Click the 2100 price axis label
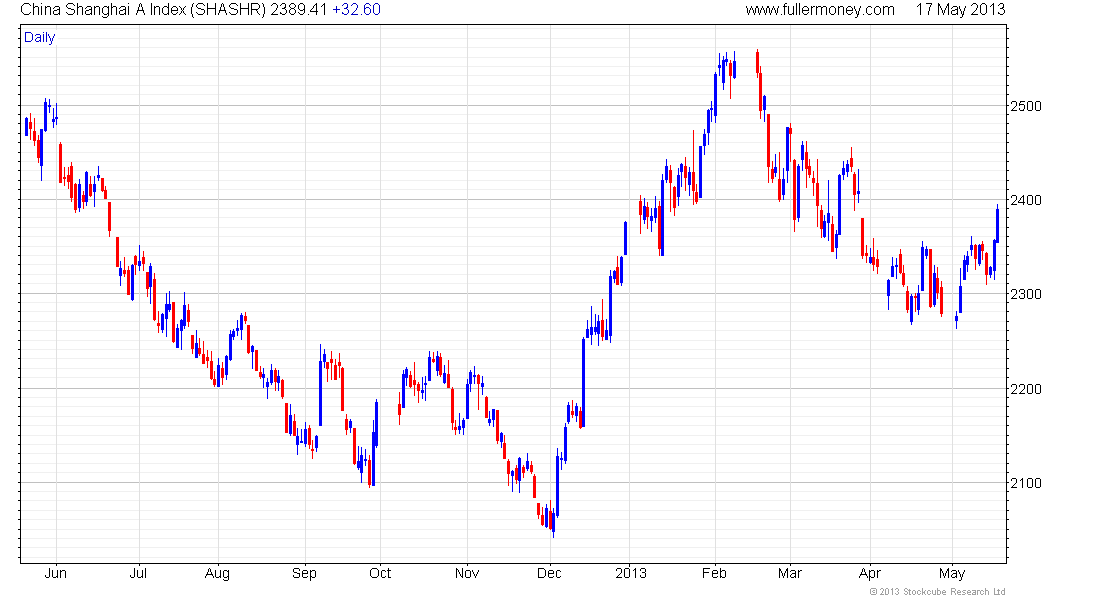Viewport: 1100px width, 600px height. (x=1026, y=484)
